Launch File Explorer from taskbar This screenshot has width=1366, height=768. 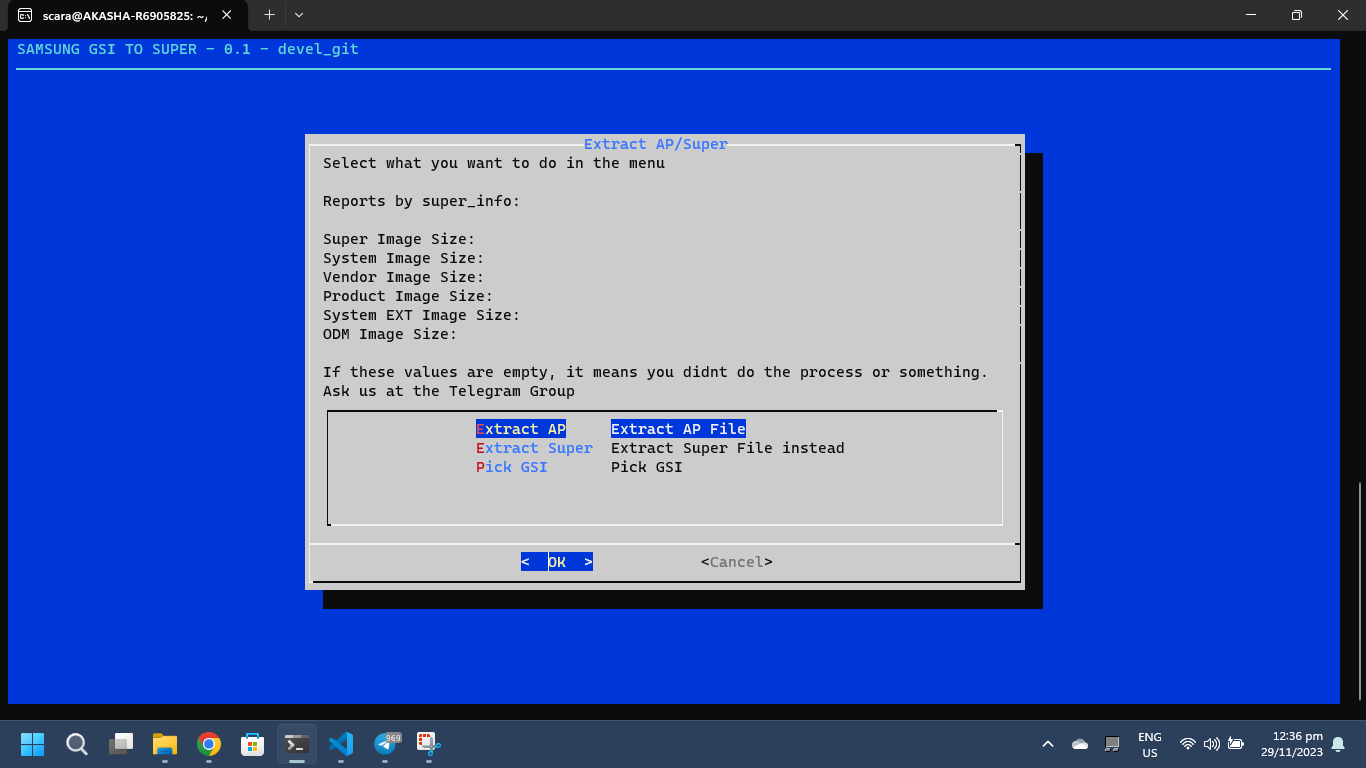pos(165,744)
